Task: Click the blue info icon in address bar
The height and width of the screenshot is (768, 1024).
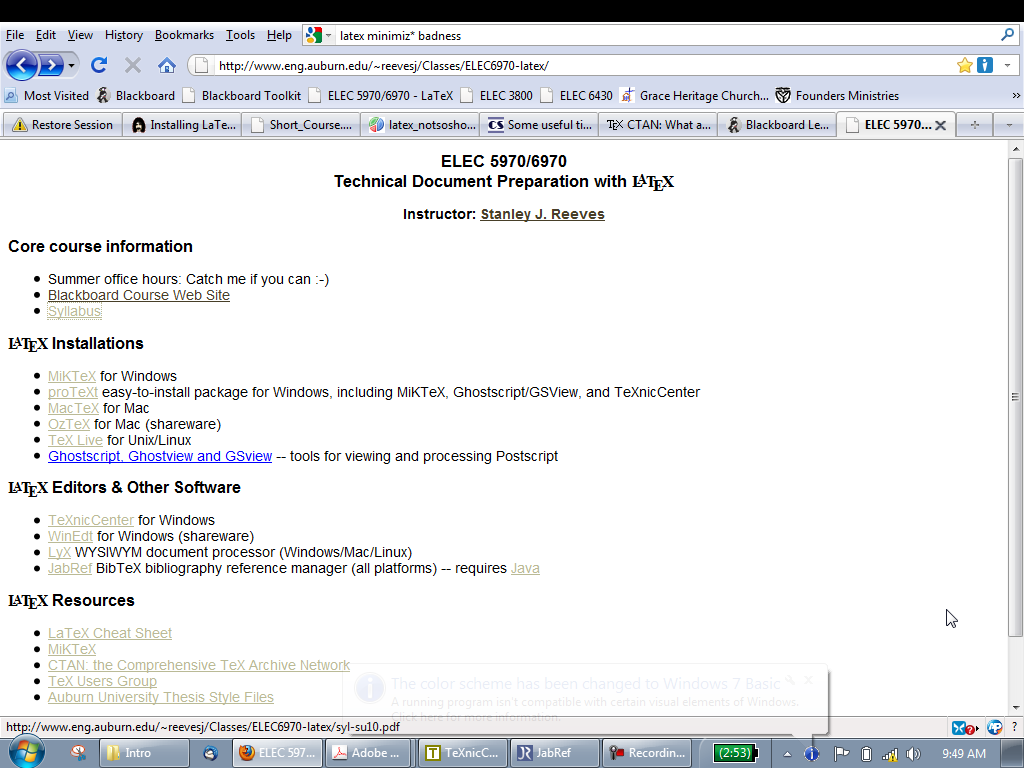Action: click(x=985, y=65)
